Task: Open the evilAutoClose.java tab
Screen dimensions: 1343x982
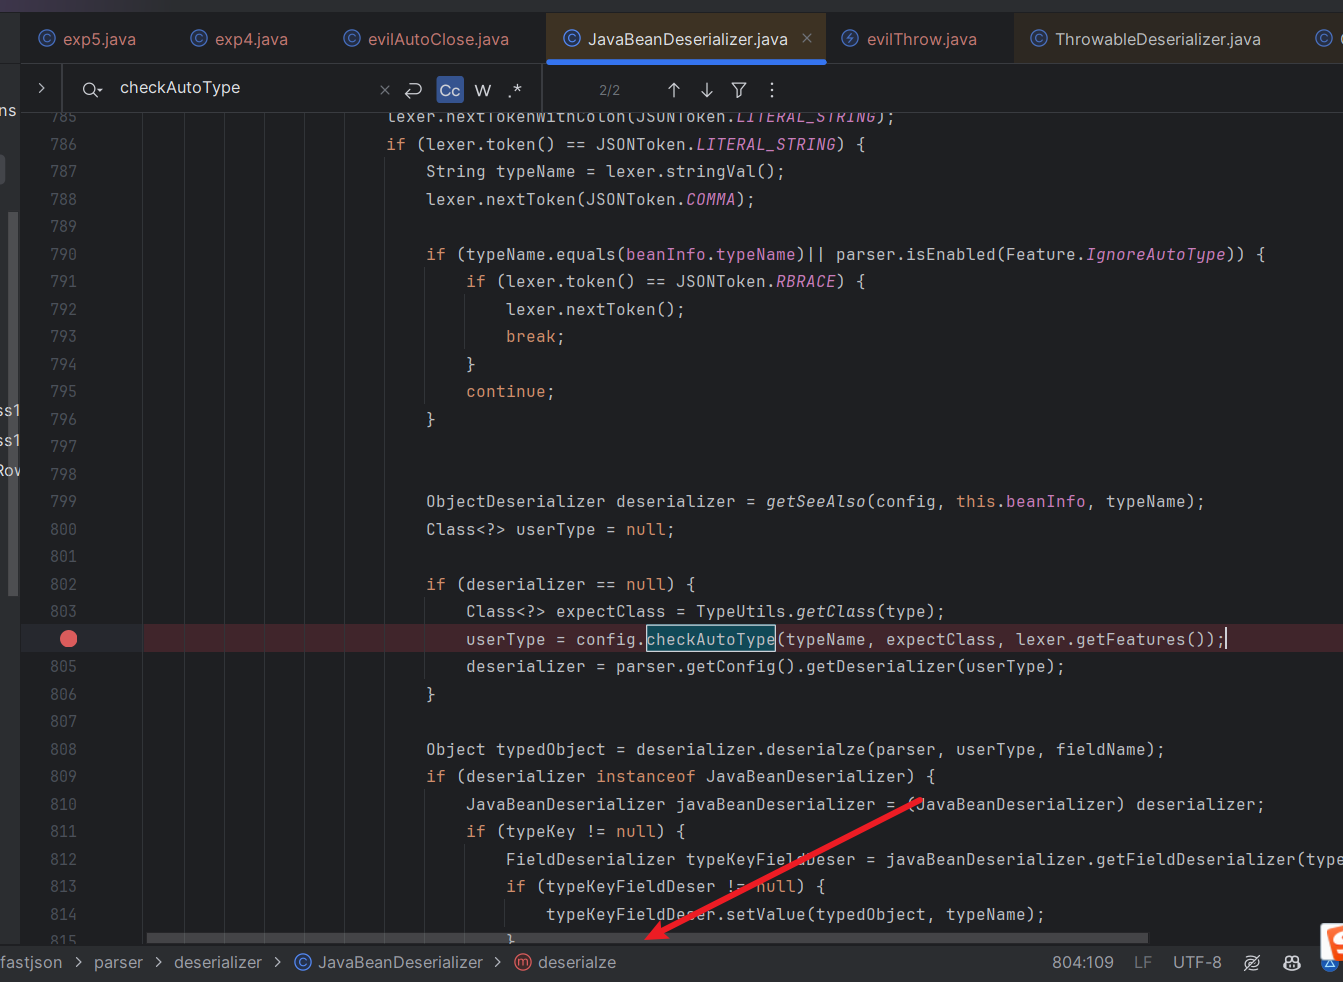Action: tap(426, 39)
